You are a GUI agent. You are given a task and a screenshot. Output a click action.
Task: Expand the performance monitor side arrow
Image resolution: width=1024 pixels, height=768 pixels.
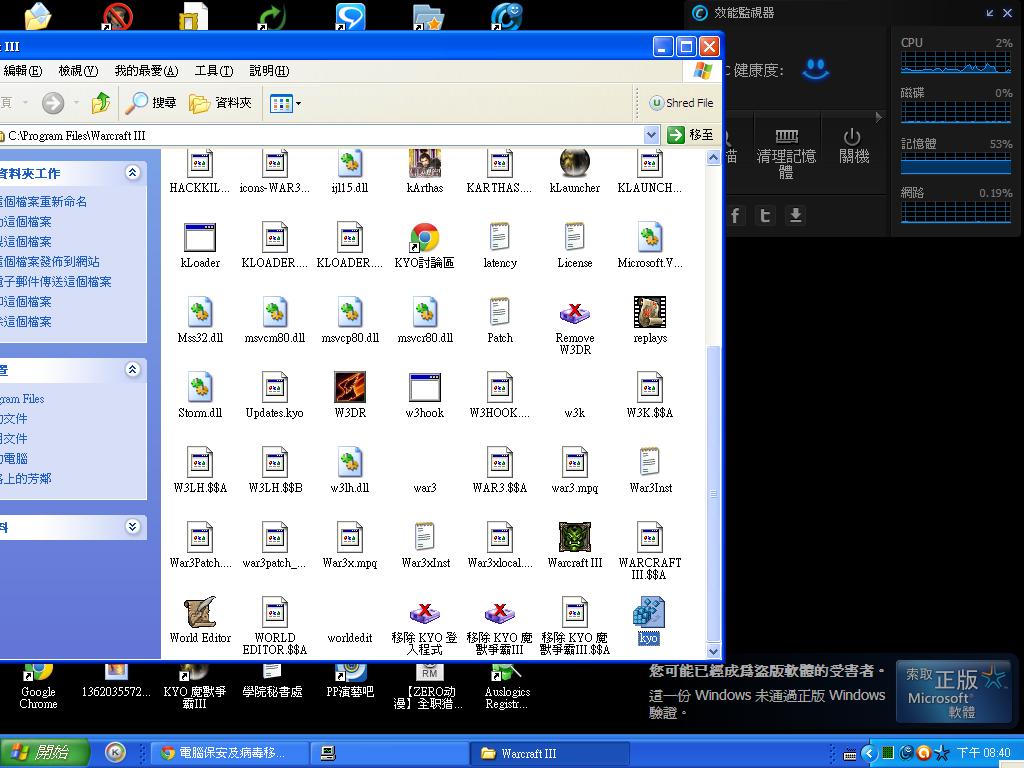878,117
